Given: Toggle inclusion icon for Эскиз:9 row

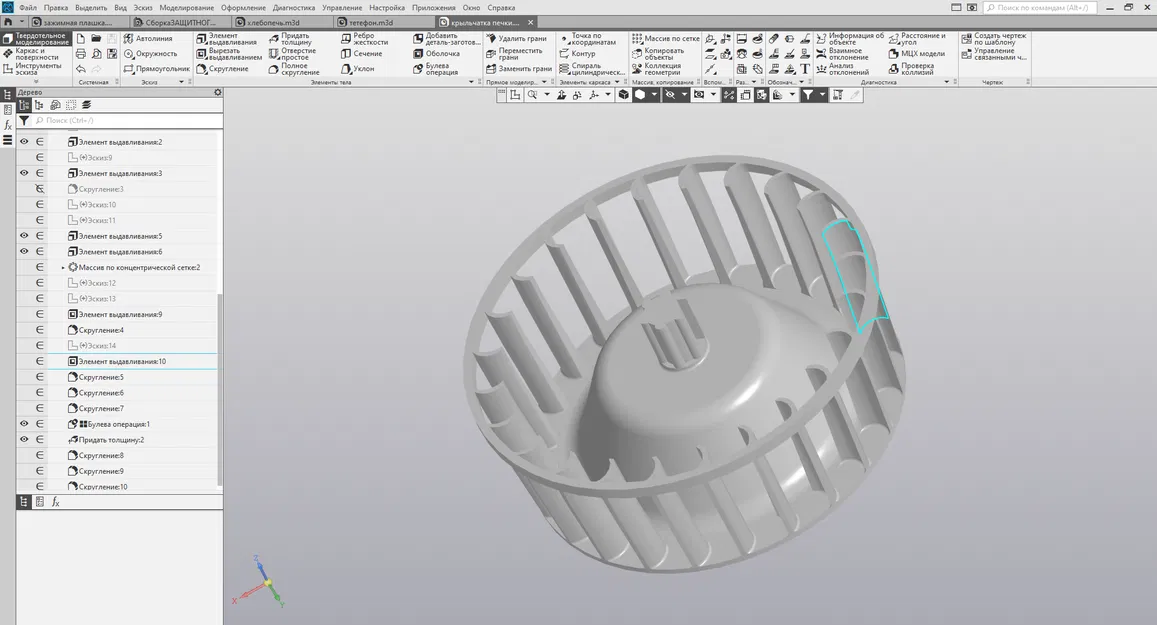Looking at the screenshot, I should 40,158.
